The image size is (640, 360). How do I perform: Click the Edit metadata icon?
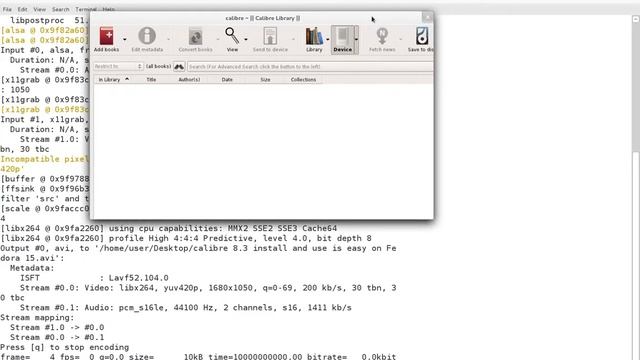pyautogui.click(x=147, y=36)
